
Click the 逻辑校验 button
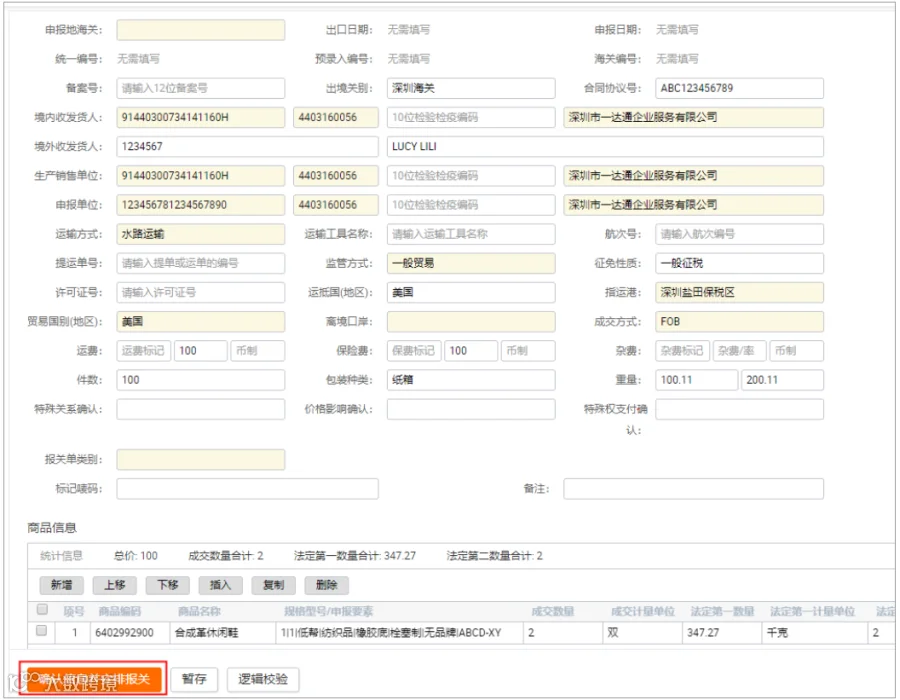pos(263,679)
